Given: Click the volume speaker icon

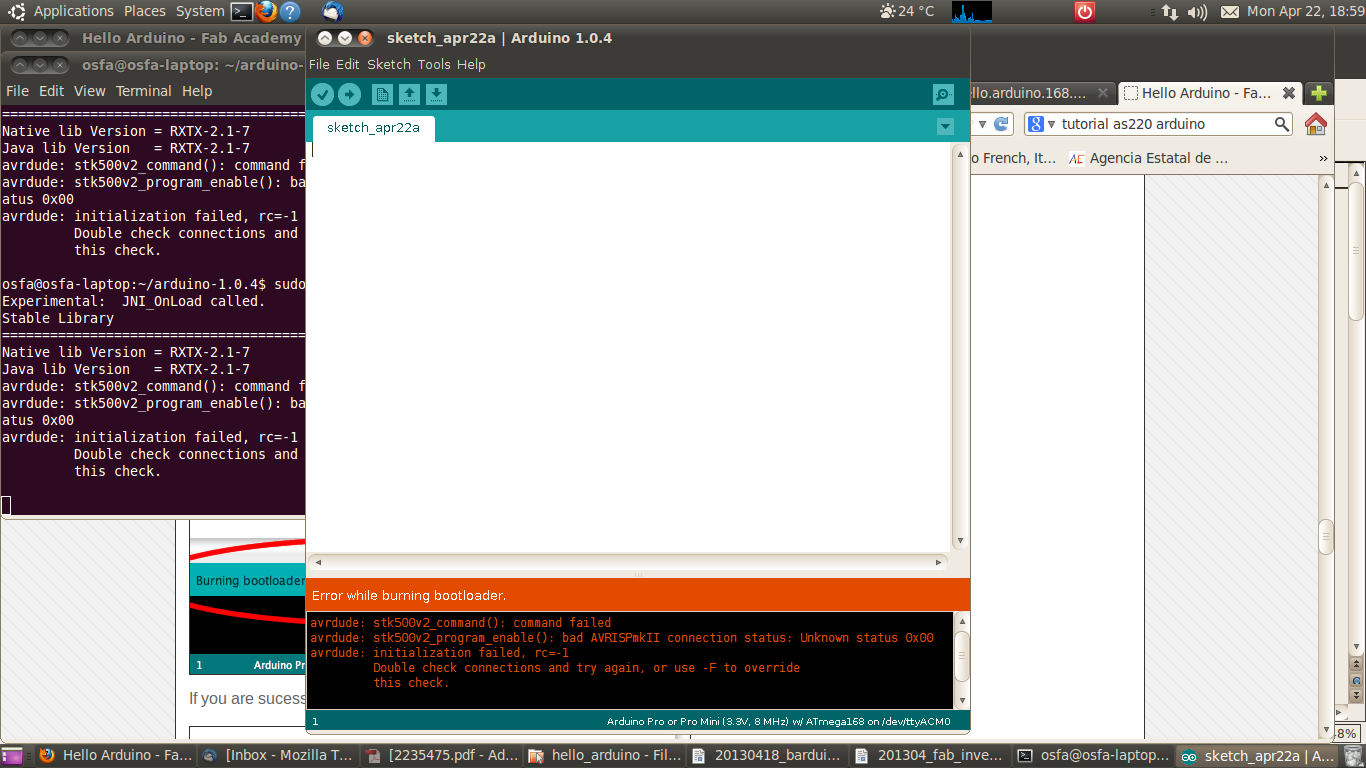Looking at the screenshot, I should (1197, 12).
